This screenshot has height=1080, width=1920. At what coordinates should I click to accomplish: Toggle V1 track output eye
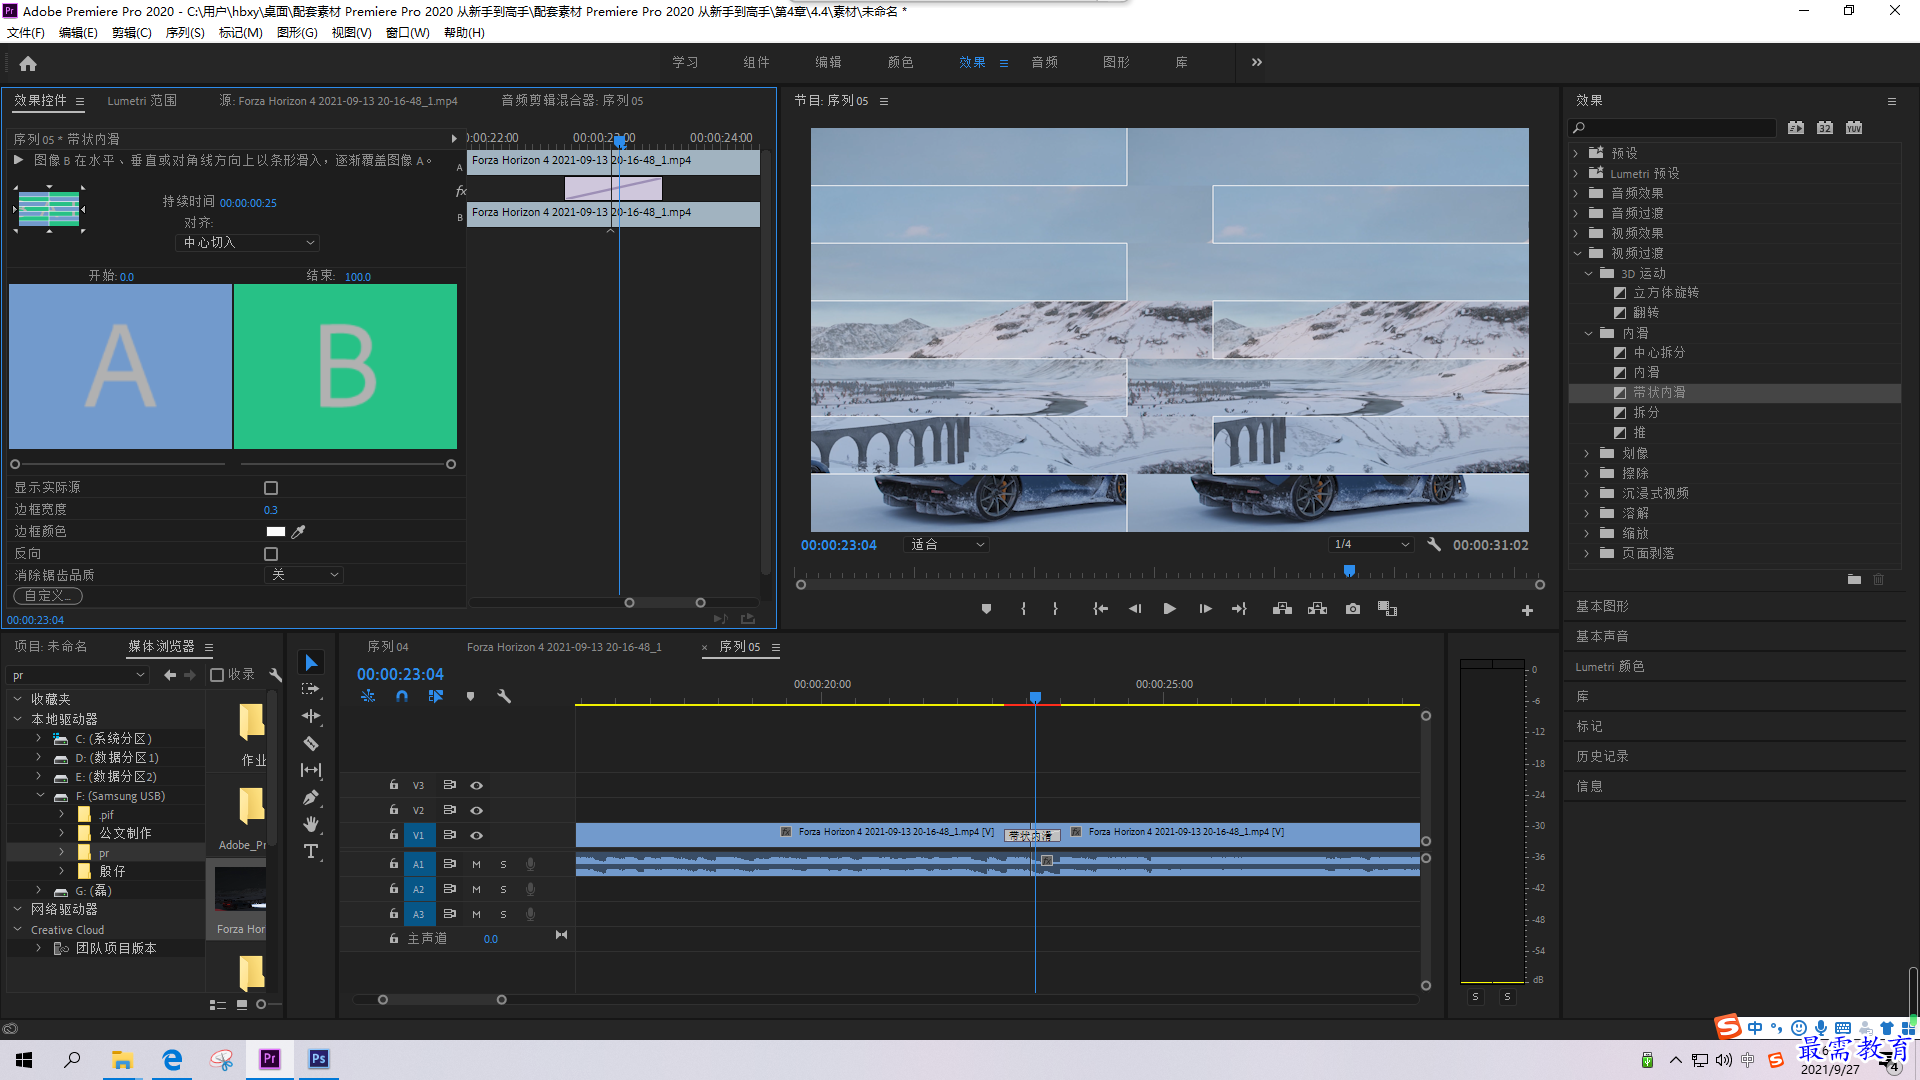(477, 835)
